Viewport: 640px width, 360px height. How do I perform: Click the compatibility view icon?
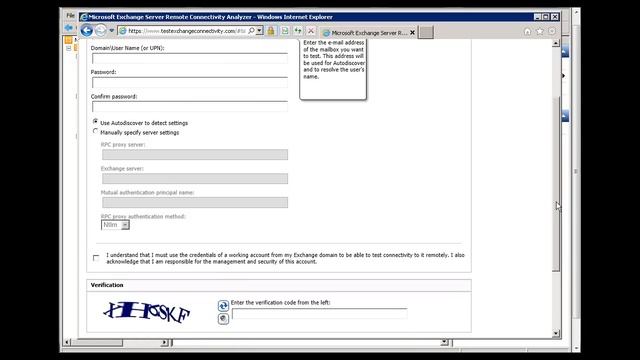pos(285,31)
